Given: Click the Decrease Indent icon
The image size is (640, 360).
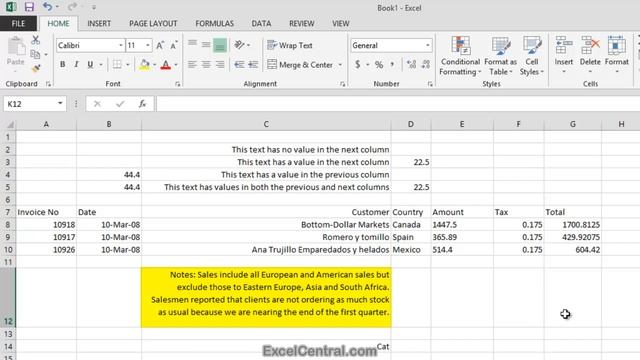Looking at the screenshot, I should 239,64.
